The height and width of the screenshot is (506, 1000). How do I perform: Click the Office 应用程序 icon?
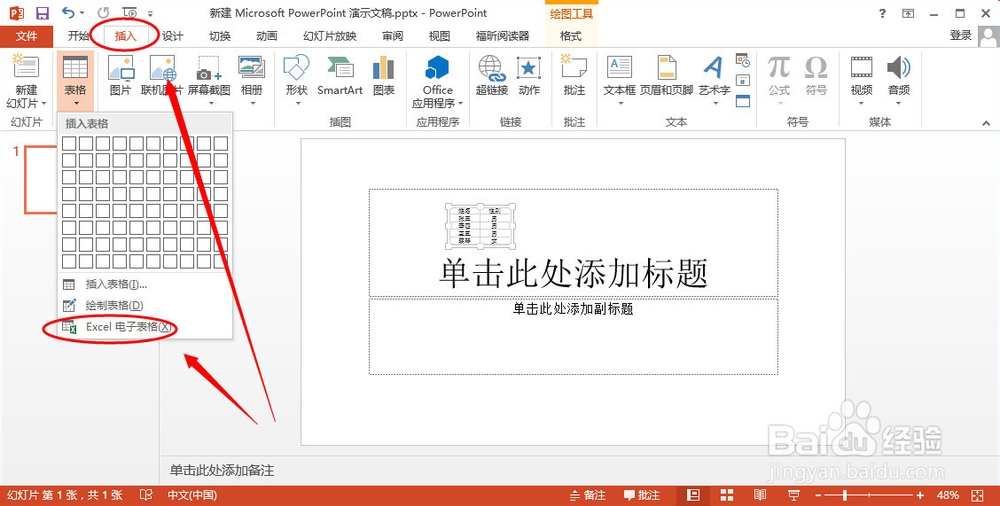(438, 67)
